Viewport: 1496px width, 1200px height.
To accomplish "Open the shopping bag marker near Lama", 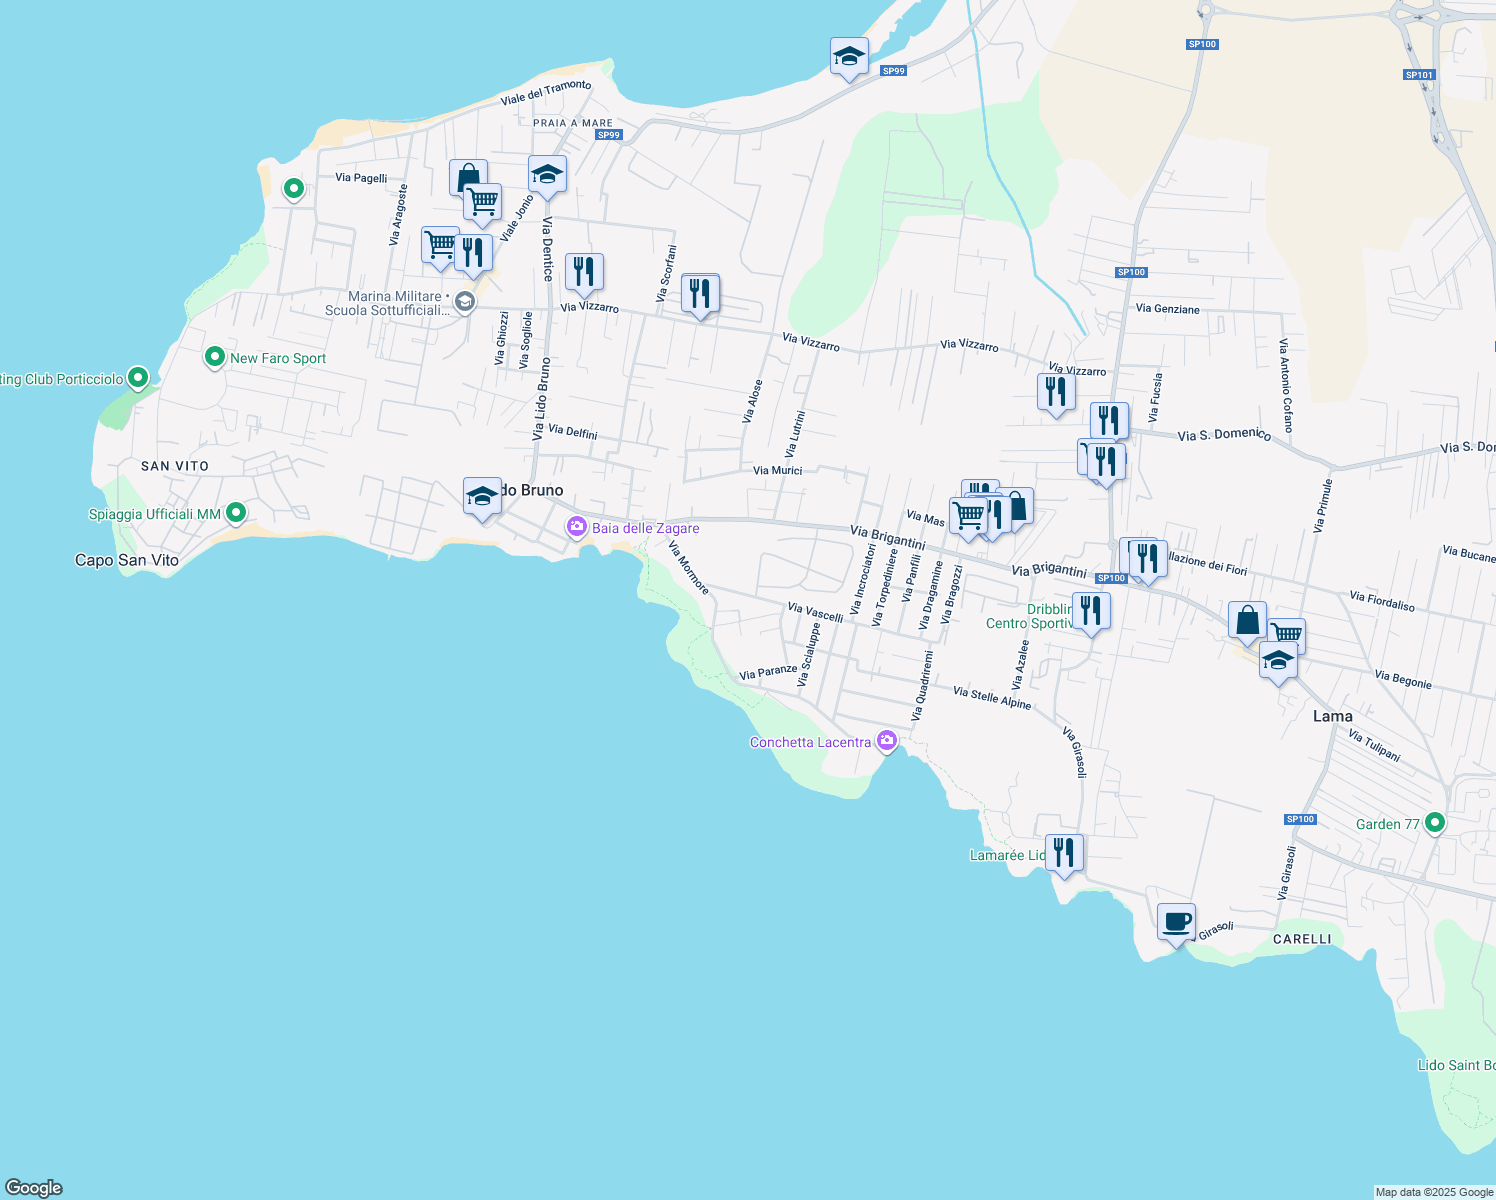I will pyautogui.click(x=1247, y=621).
